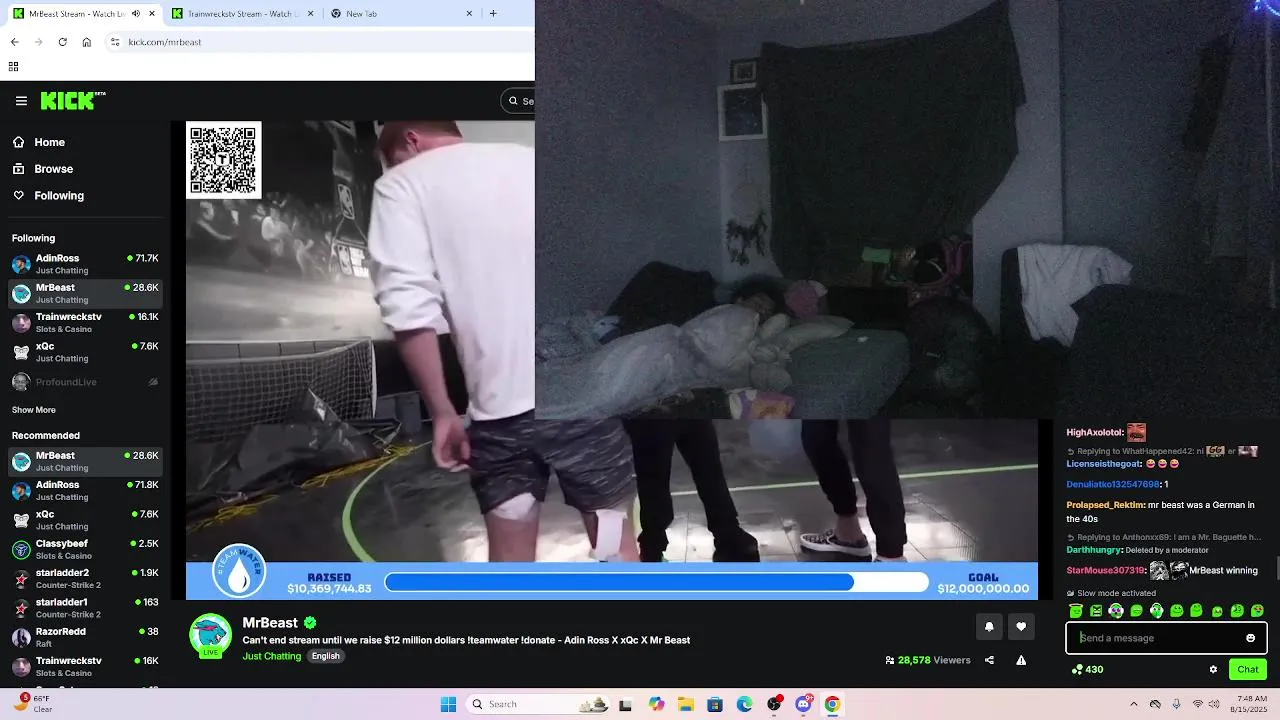
Task: Open the Wi-Fi network tray icon
Action: tap(1198, 704)
